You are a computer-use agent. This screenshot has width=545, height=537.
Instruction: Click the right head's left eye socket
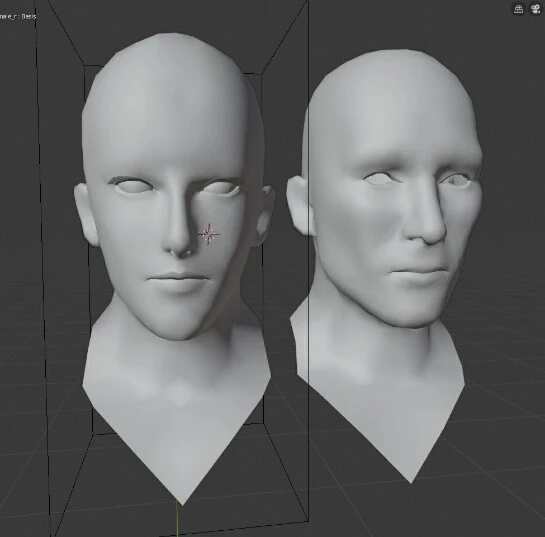379,179
